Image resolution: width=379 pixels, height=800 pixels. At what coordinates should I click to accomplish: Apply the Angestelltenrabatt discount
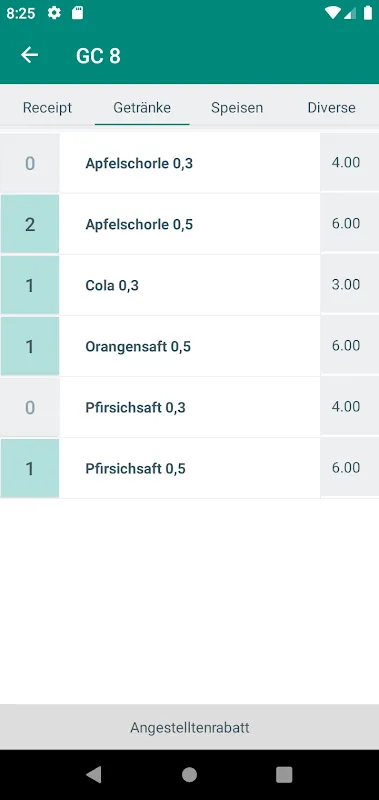coord(189,727)
